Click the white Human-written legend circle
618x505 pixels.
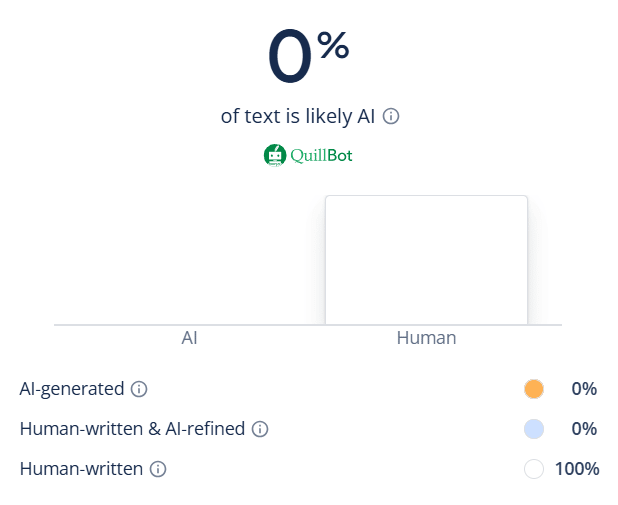coord(534,469)
